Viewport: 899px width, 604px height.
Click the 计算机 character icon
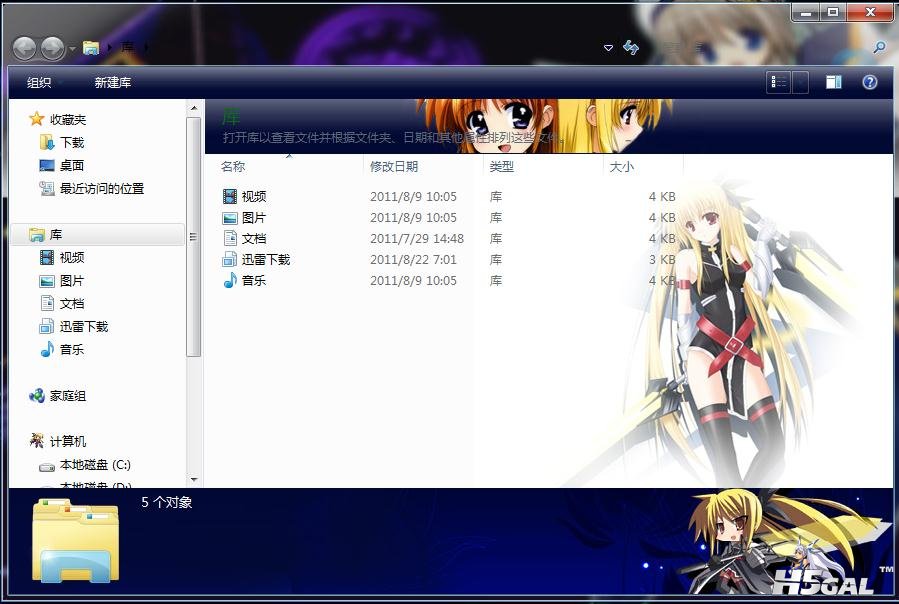pos(37,441)
